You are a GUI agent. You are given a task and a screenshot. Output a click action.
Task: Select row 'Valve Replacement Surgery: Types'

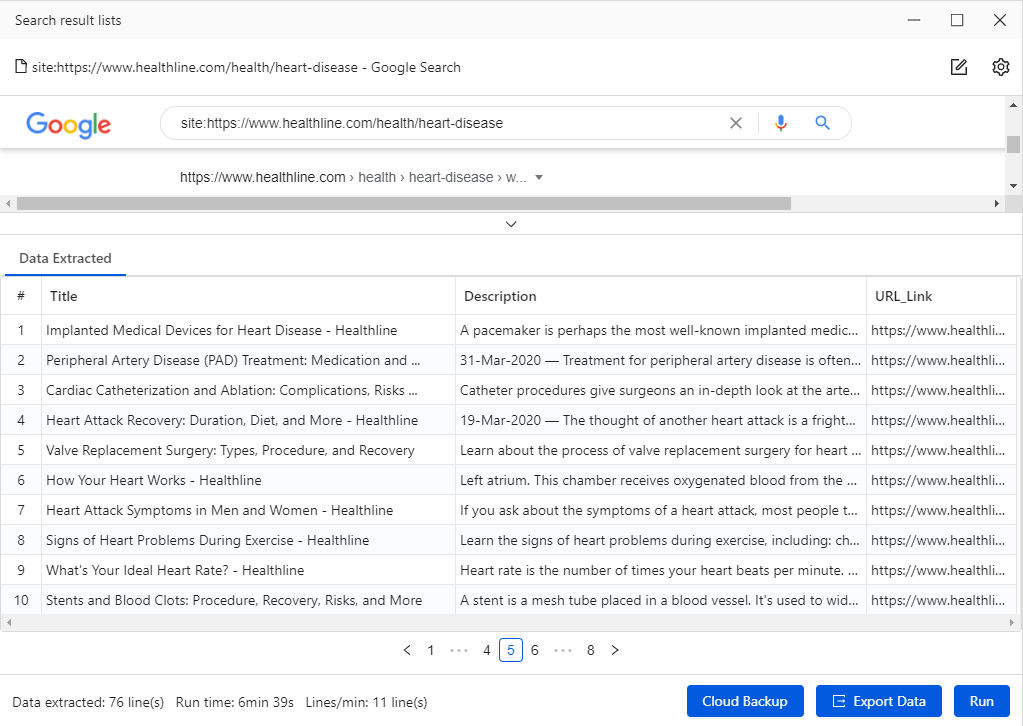click(509, 450)
